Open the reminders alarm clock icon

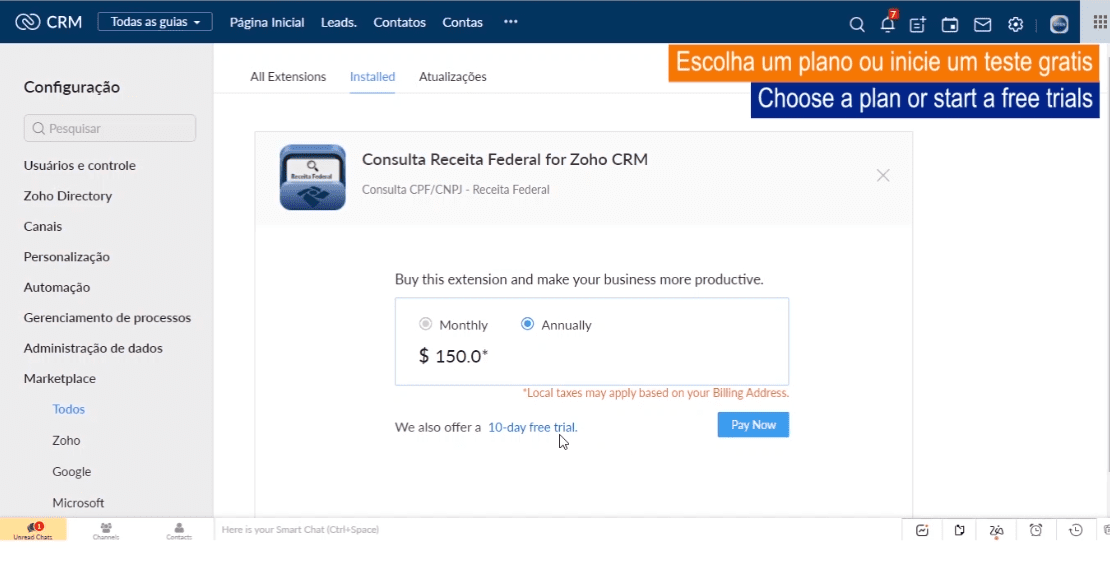click(1036, 530)
